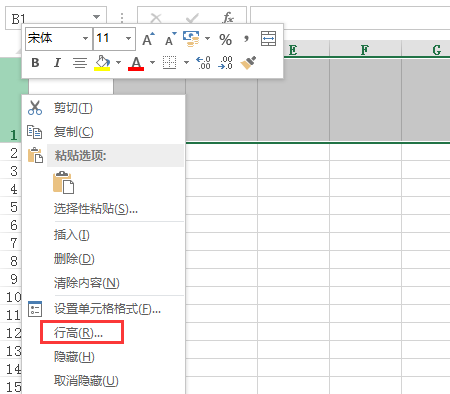Apply yellow fill color bucket
The image size is (450, 394).
[x=102, y=63]
